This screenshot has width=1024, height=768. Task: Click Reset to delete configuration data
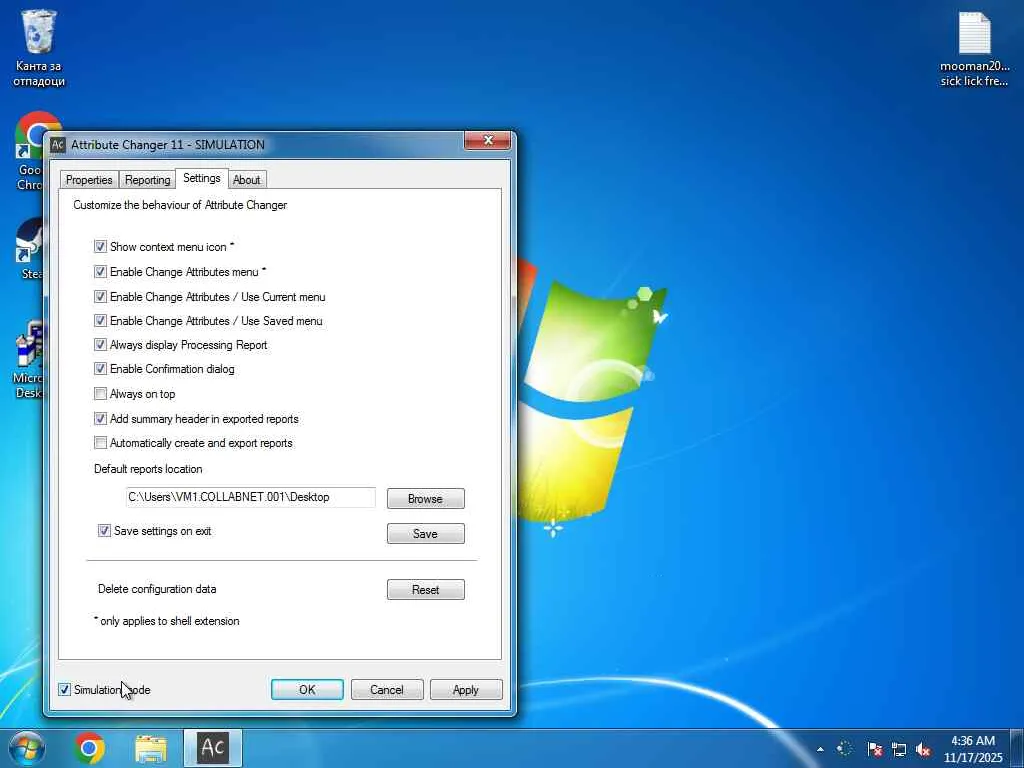click(x=426, y=590)
